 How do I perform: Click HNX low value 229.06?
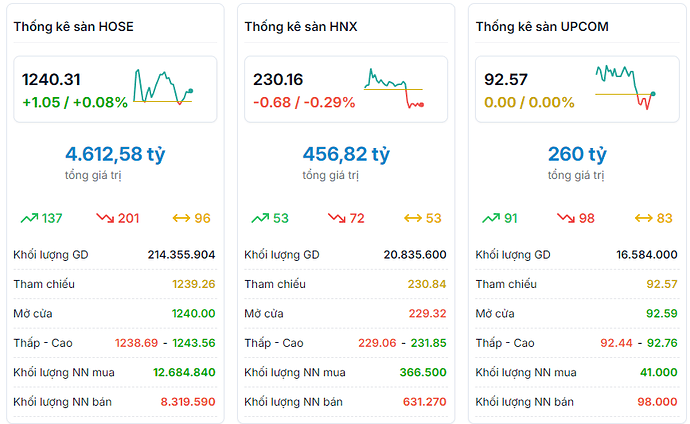377,343
